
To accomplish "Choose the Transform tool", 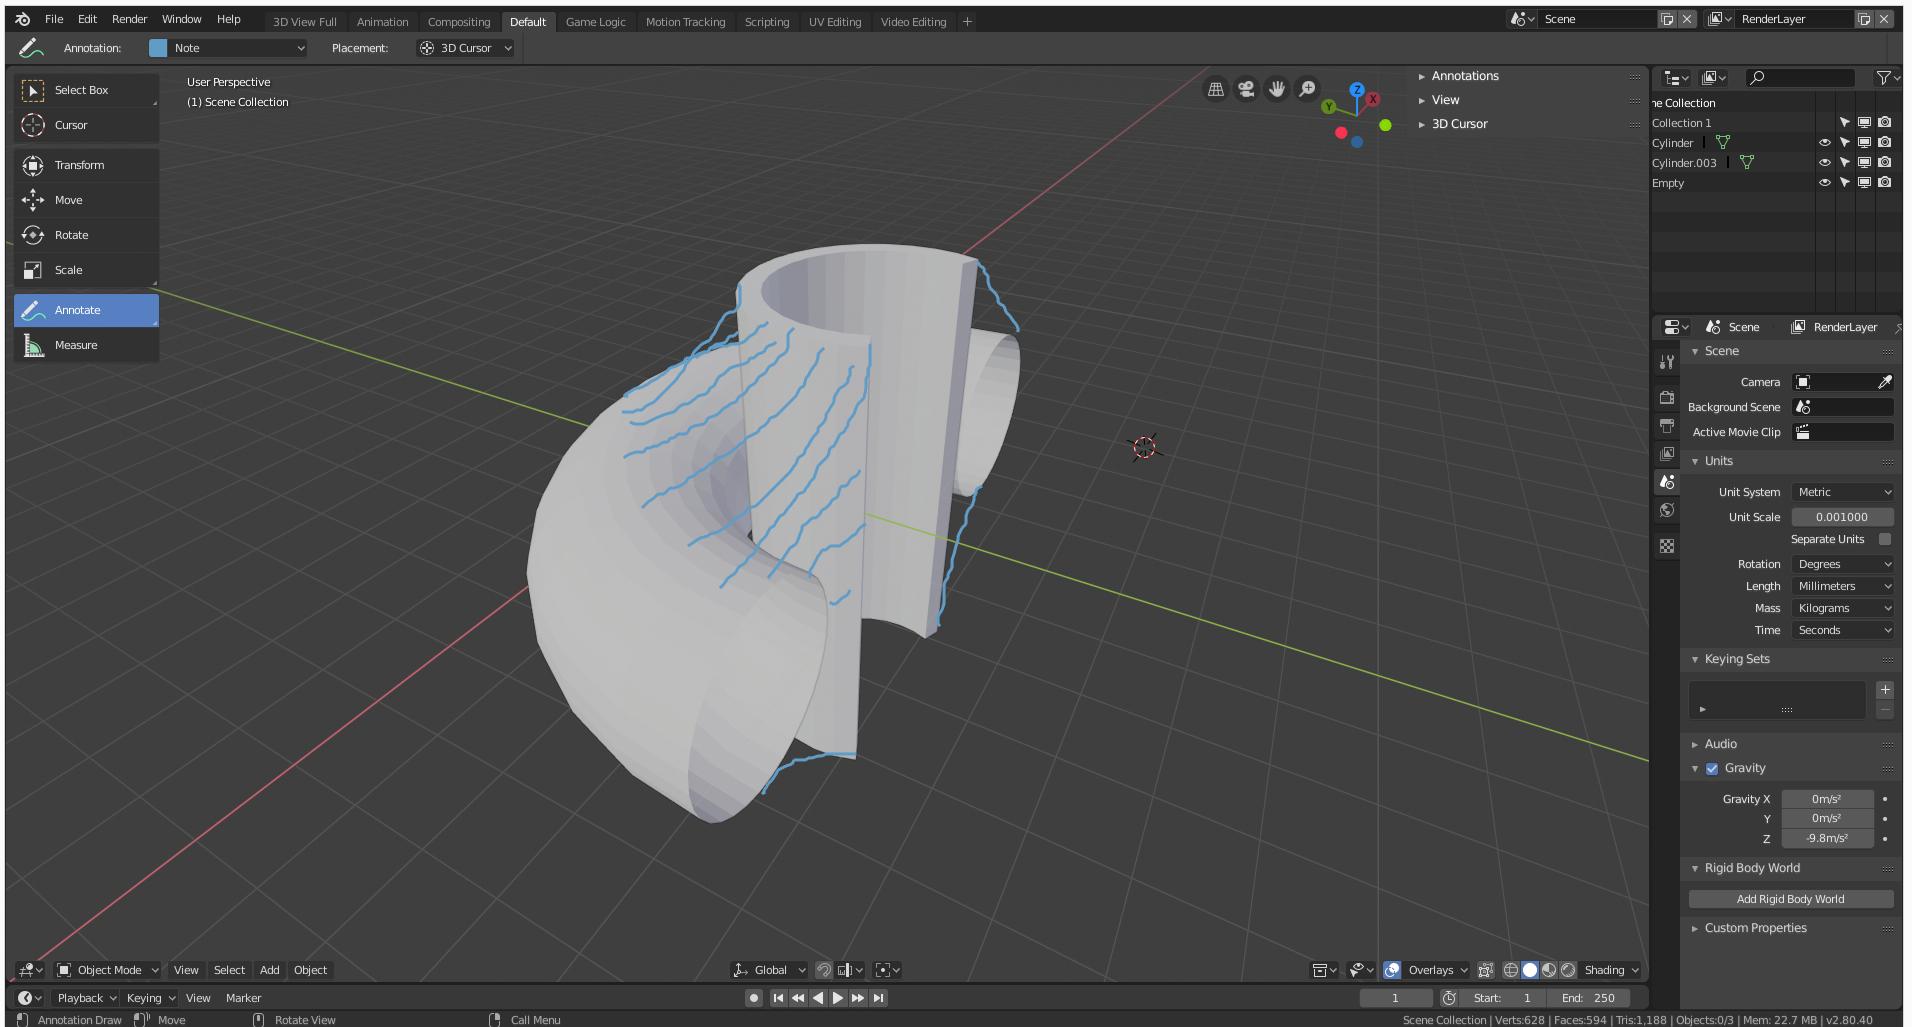I will 86,165.
